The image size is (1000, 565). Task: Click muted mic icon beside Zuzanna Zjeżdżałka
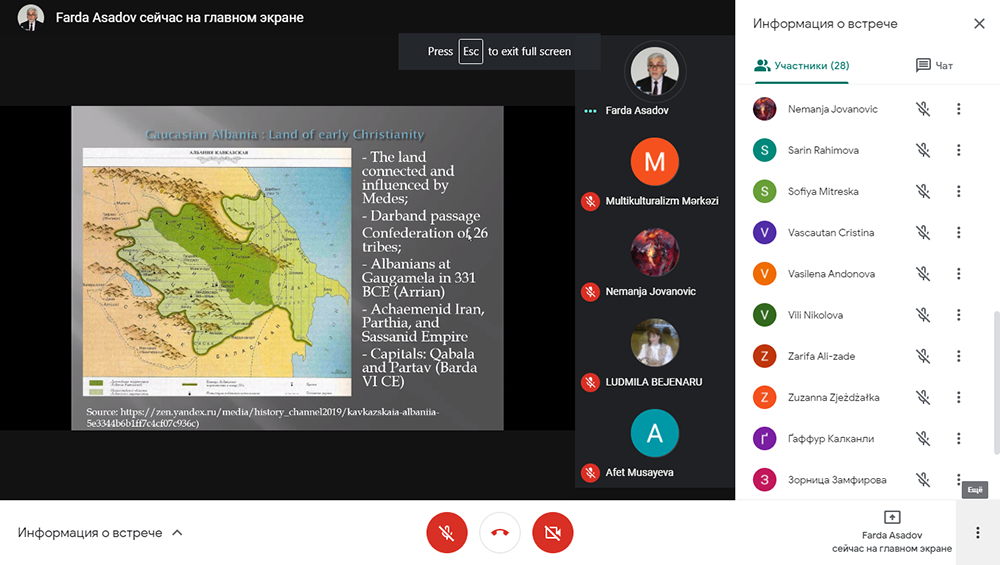pyautogui.click(x=923, y=398)
